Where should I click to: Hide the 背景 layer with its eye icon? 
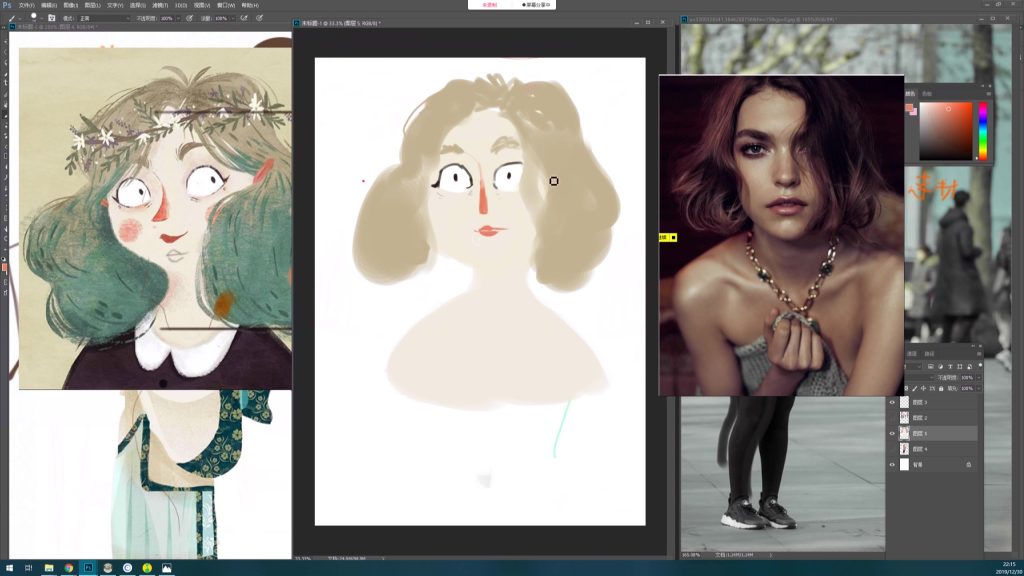[892, 464]
